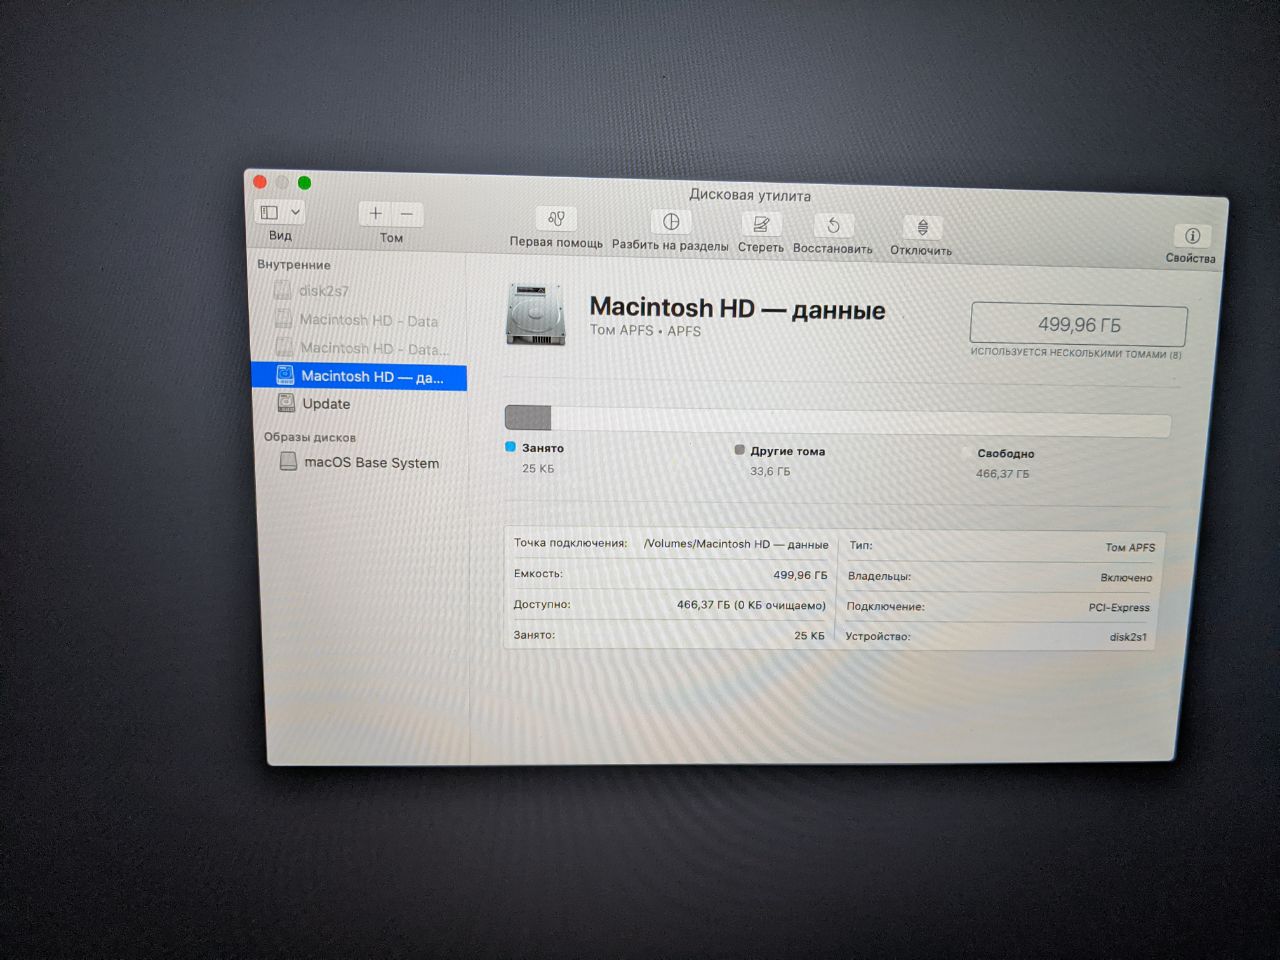Click the Отключить unmount icon
Screen dimensions: 1280x960
click(x=922, y=228)
